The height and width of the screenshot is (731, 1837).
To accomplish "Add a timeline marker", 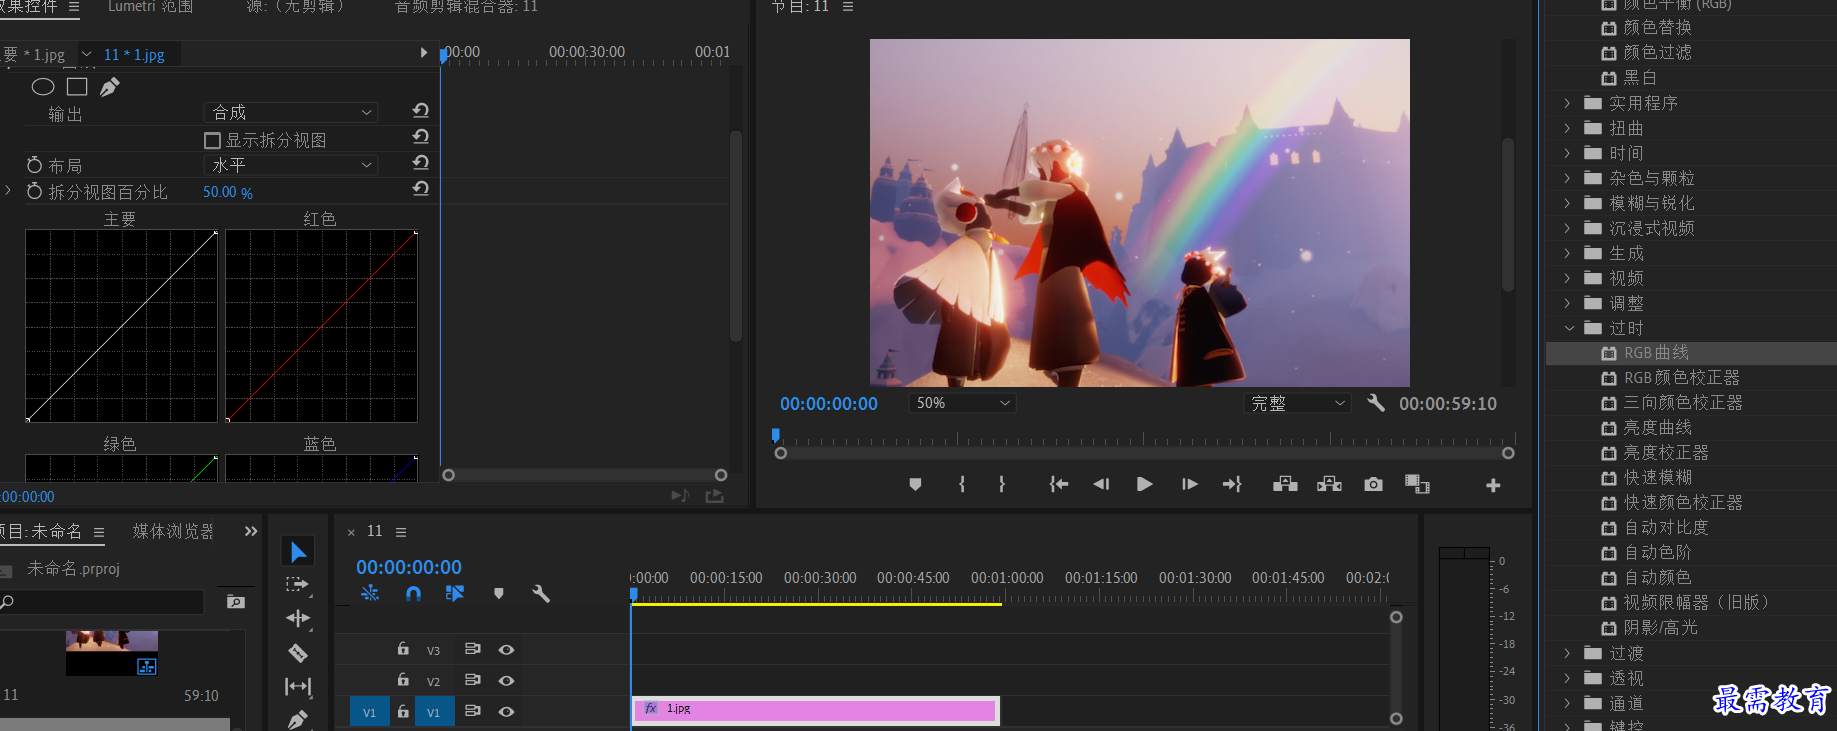I will click(499, 593).
